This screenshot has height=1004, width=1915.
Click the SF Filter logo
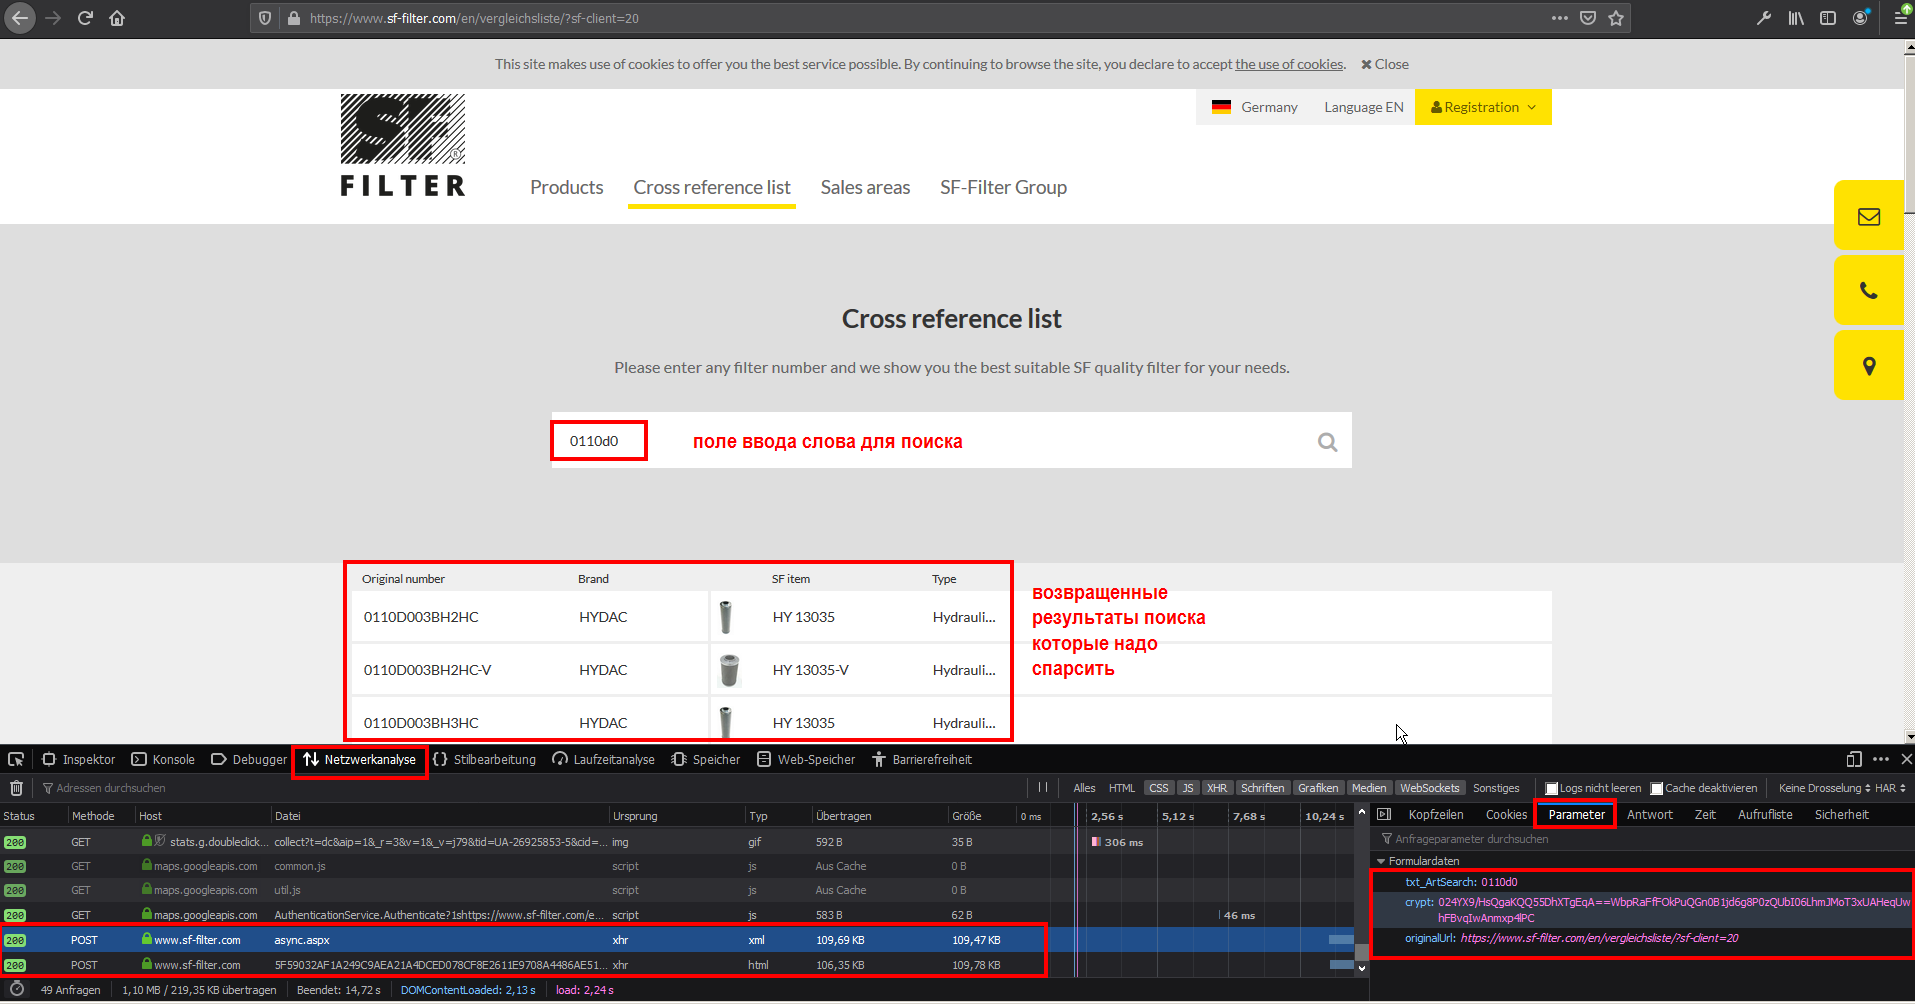point(402,146)
